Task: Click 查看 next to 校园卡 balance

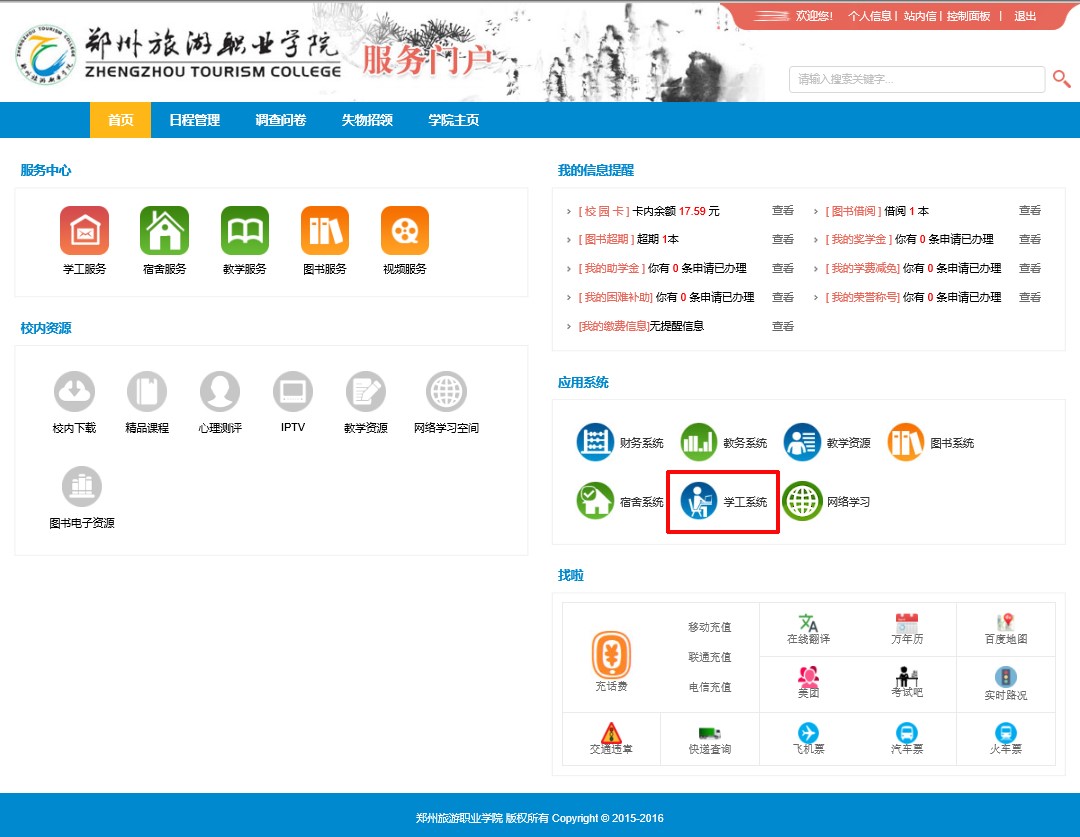Action: (x=782, y=211)
